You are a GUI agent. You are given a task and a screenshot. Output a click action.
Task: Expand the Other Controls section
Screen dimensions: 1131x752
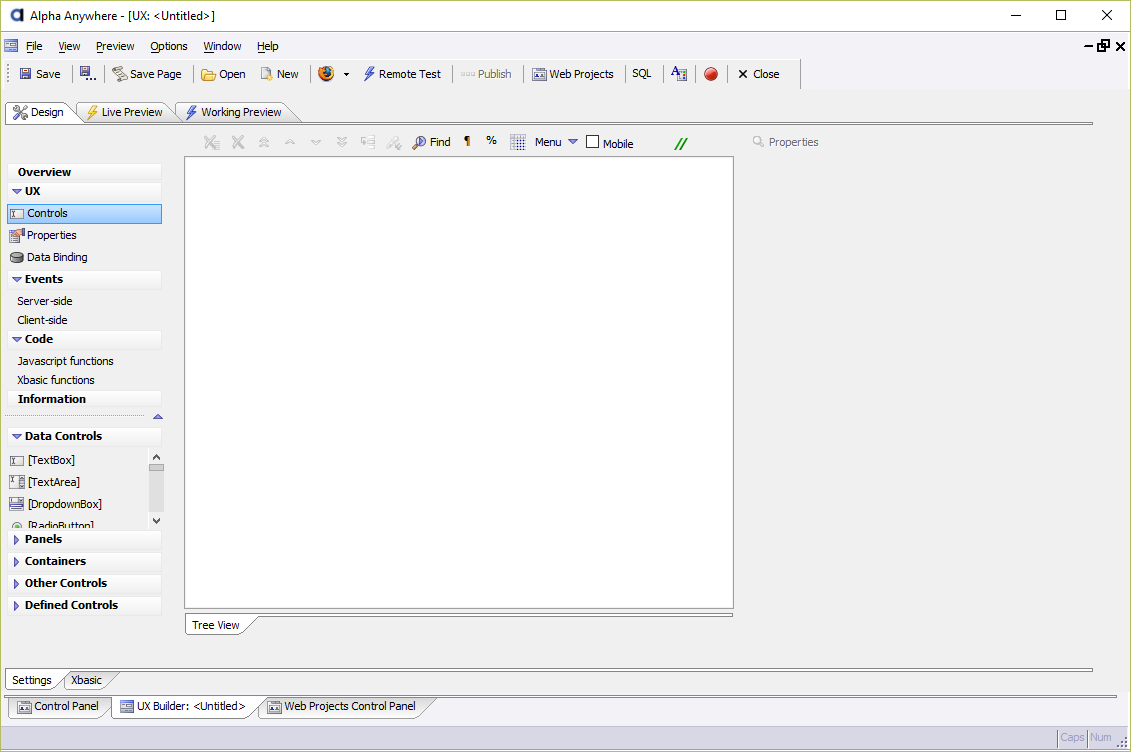[x=16, y=584]
